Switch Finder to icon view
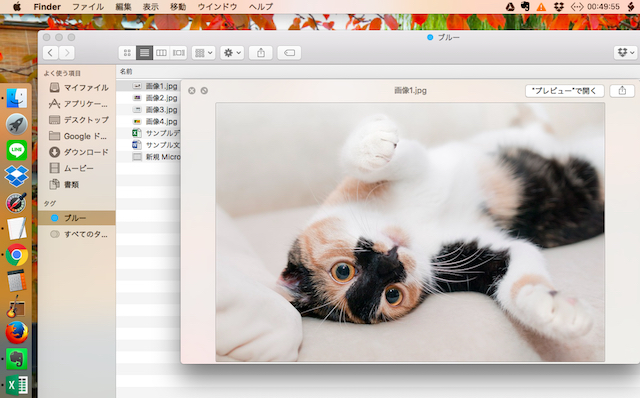 coord(127,53)
